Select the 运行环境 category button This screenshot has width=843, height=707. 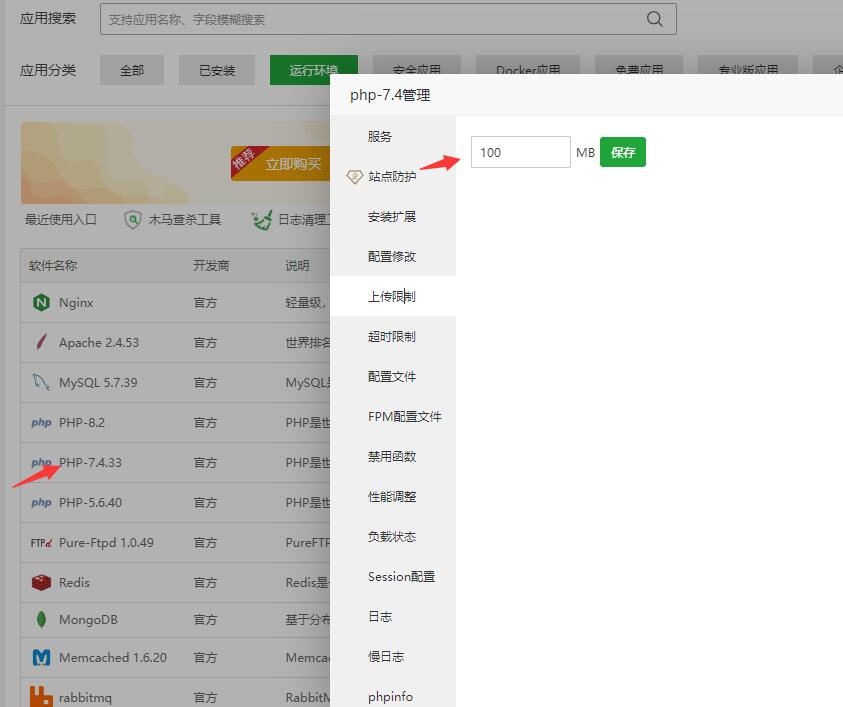(x=313, y=70)
